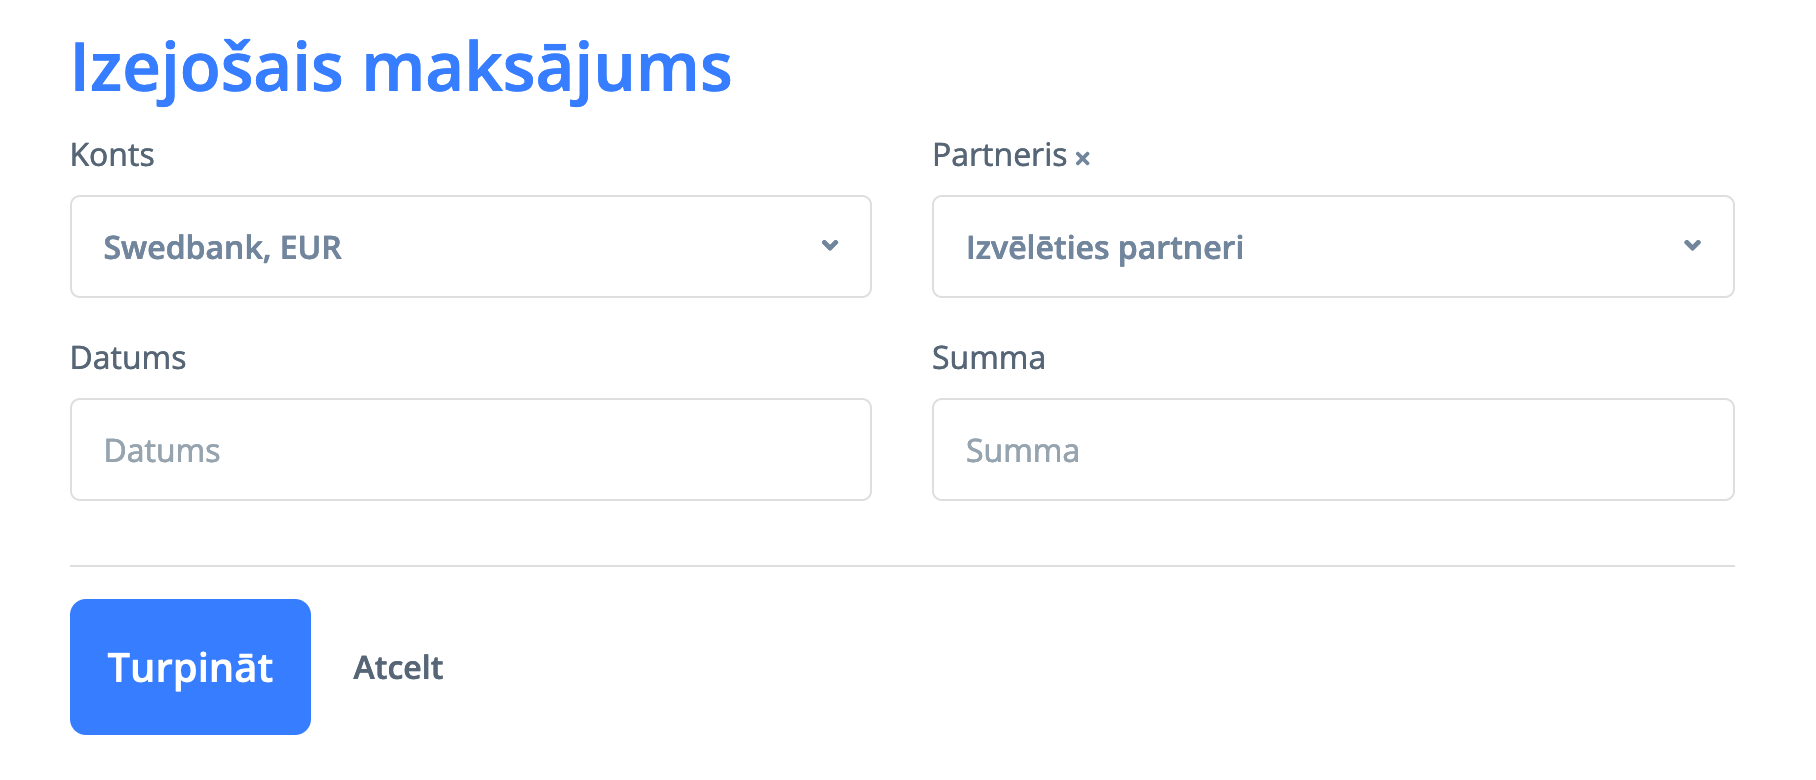Click the Konts dropdown chevron arrow
1816x780 pixels.
pos(830,246)
